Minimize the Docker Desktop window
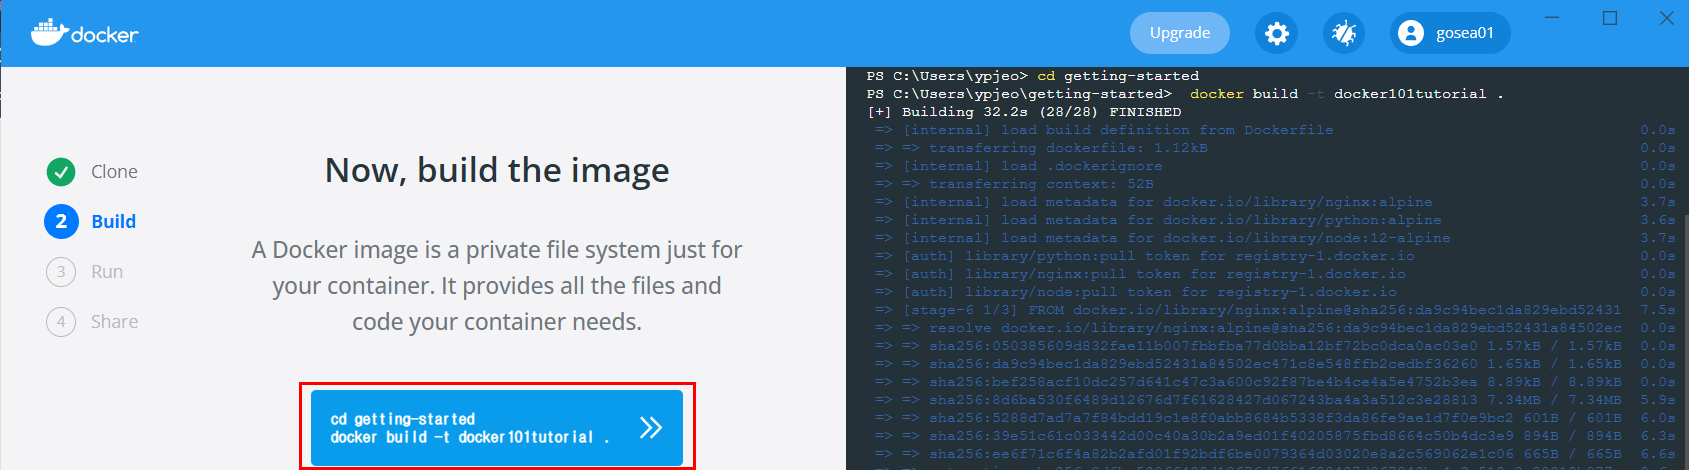Screen dimensions: 1689x470 1552,18
